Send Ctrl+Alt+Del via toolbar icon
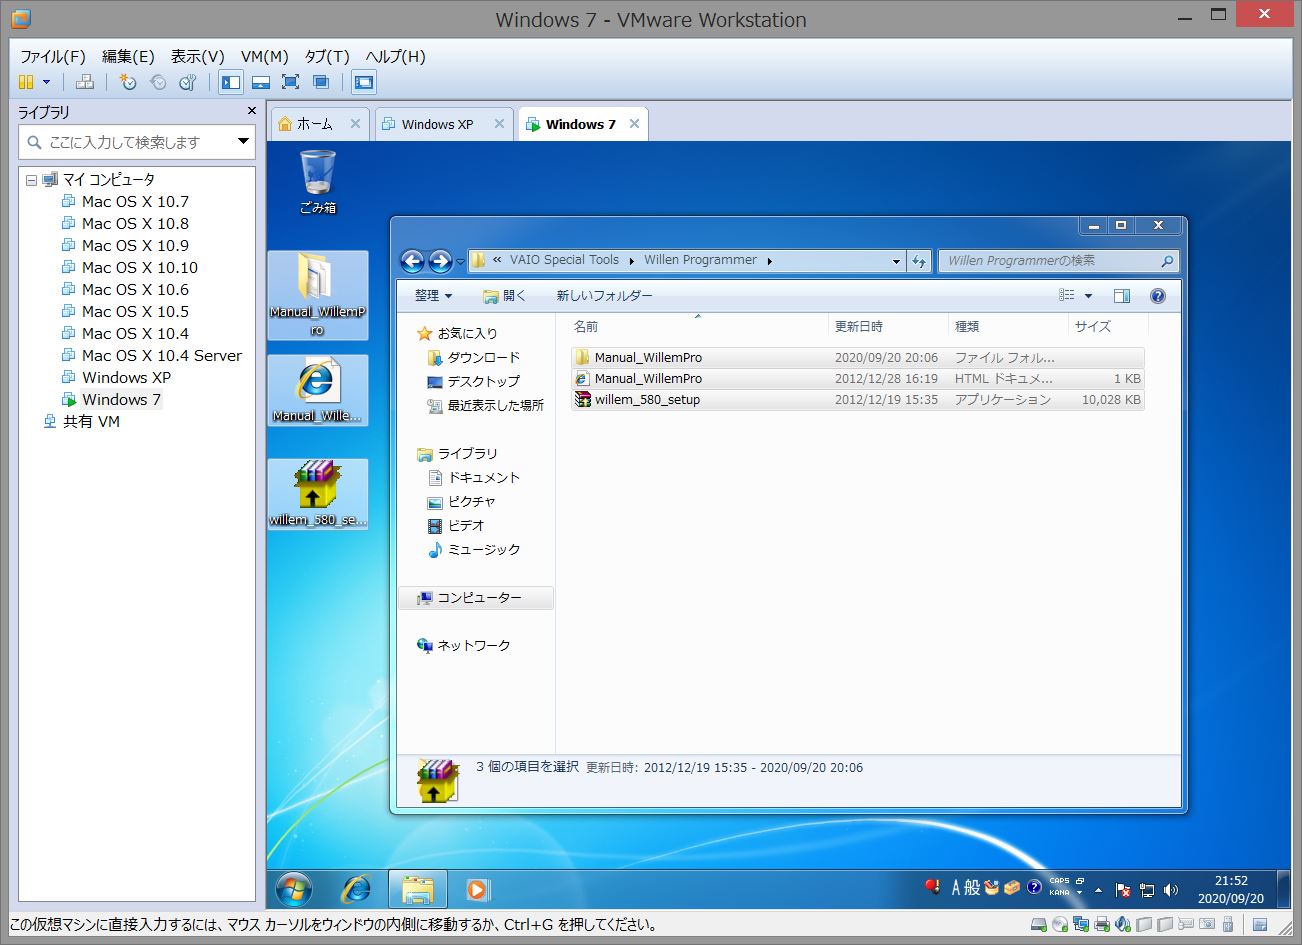1302x945 pixels. 86,82
